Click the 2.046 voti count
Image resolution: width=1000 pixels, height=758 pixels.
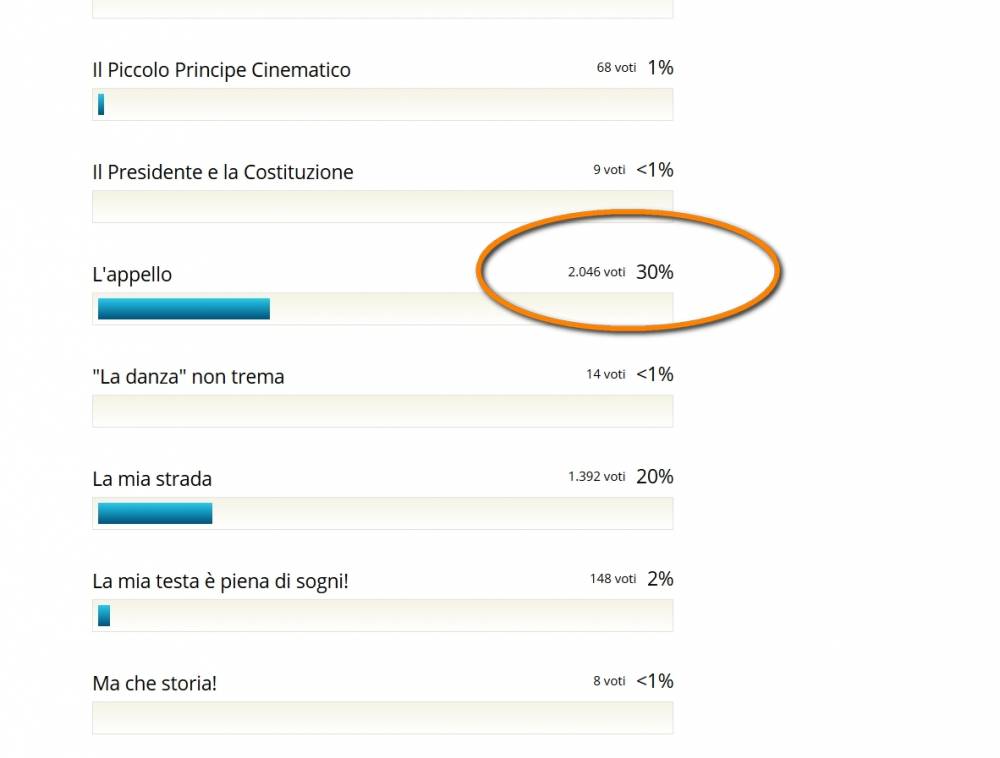[x=596, y=272]
